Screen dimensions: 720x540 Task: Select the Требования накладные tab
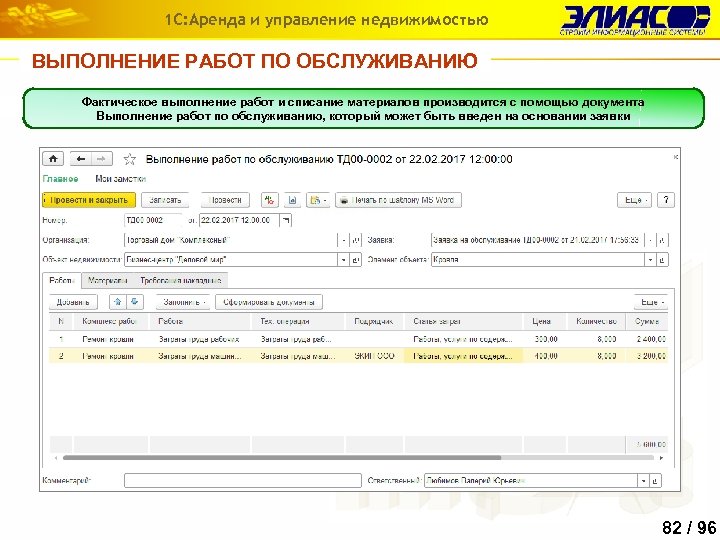180,281
